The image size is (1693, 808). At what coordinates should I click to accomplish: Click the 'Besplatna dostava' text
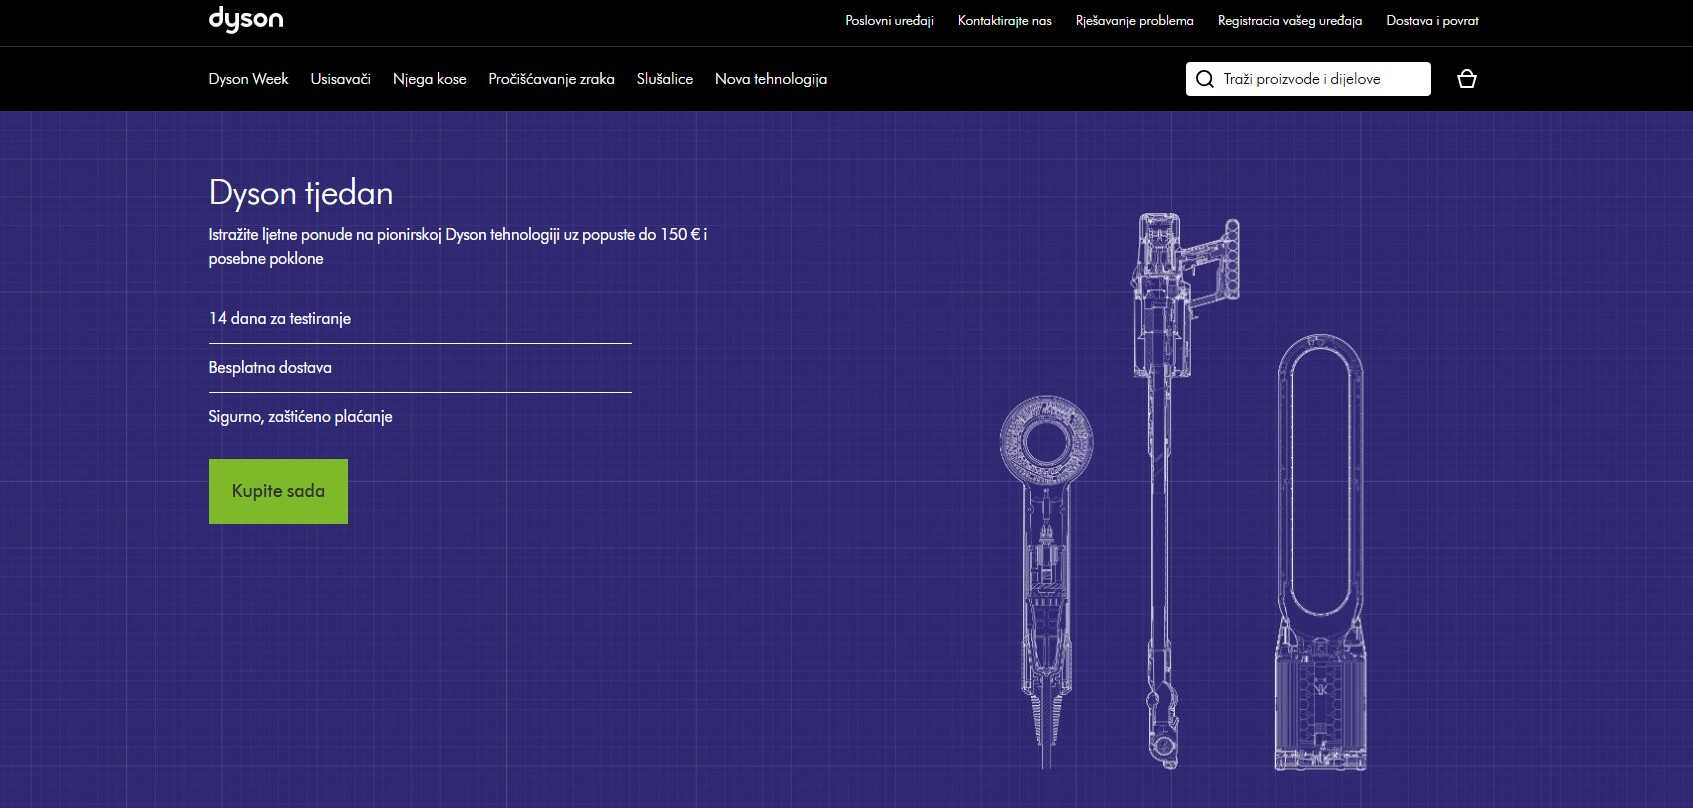point(270,367)
